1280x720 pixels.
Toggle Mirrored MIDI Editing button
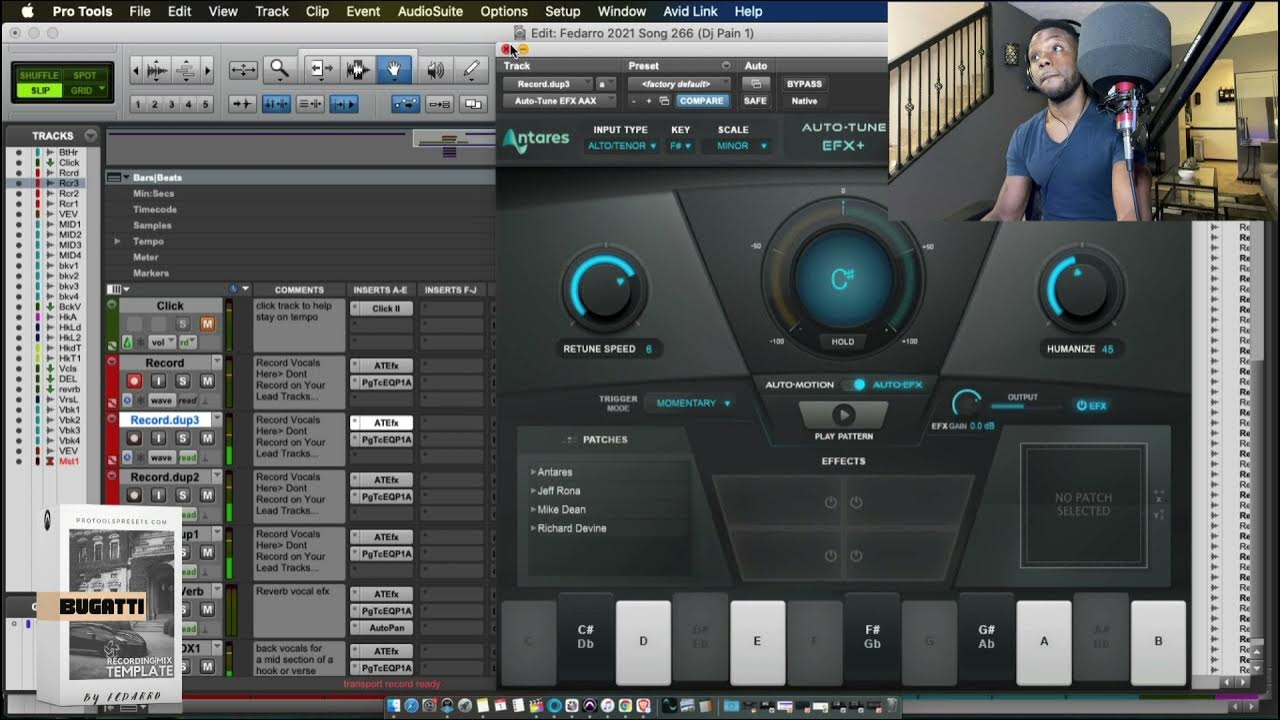tap(439, 103)
